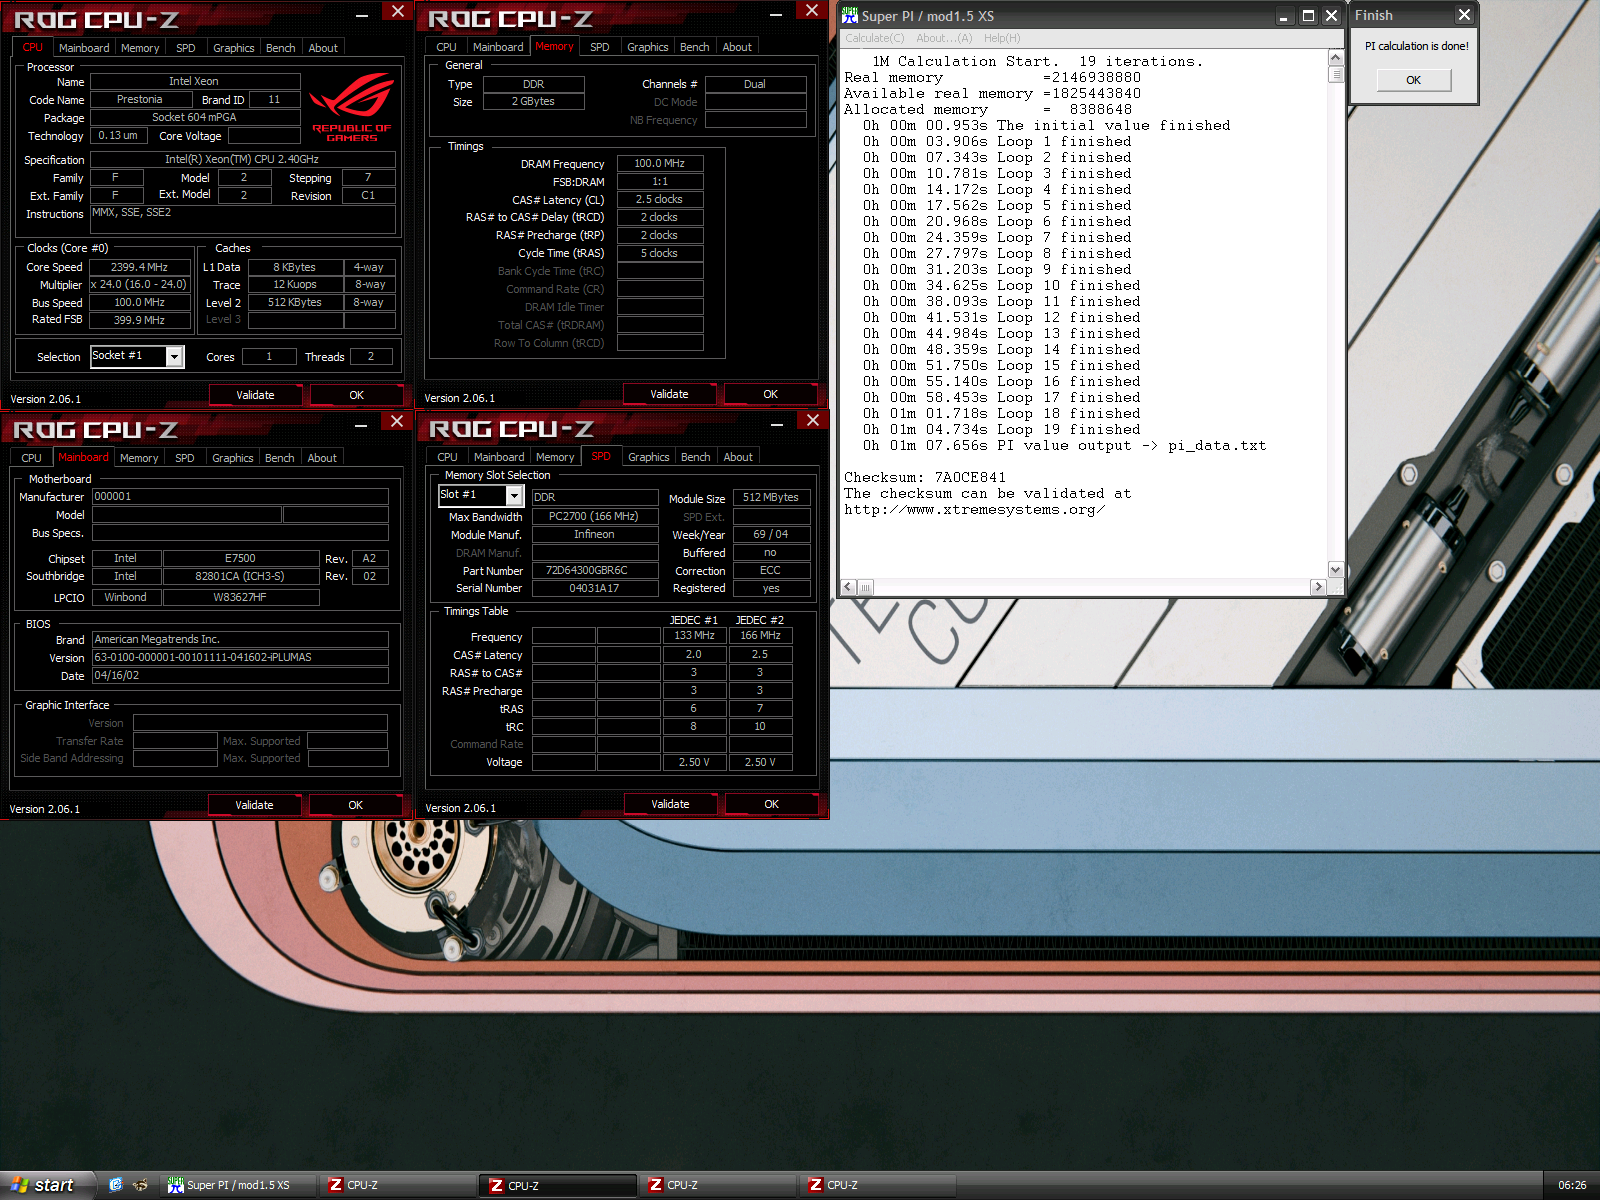Click the chipset model field E7500
The height and width of the screenshot is (1200, 1600).
click(x=241, y=558)
